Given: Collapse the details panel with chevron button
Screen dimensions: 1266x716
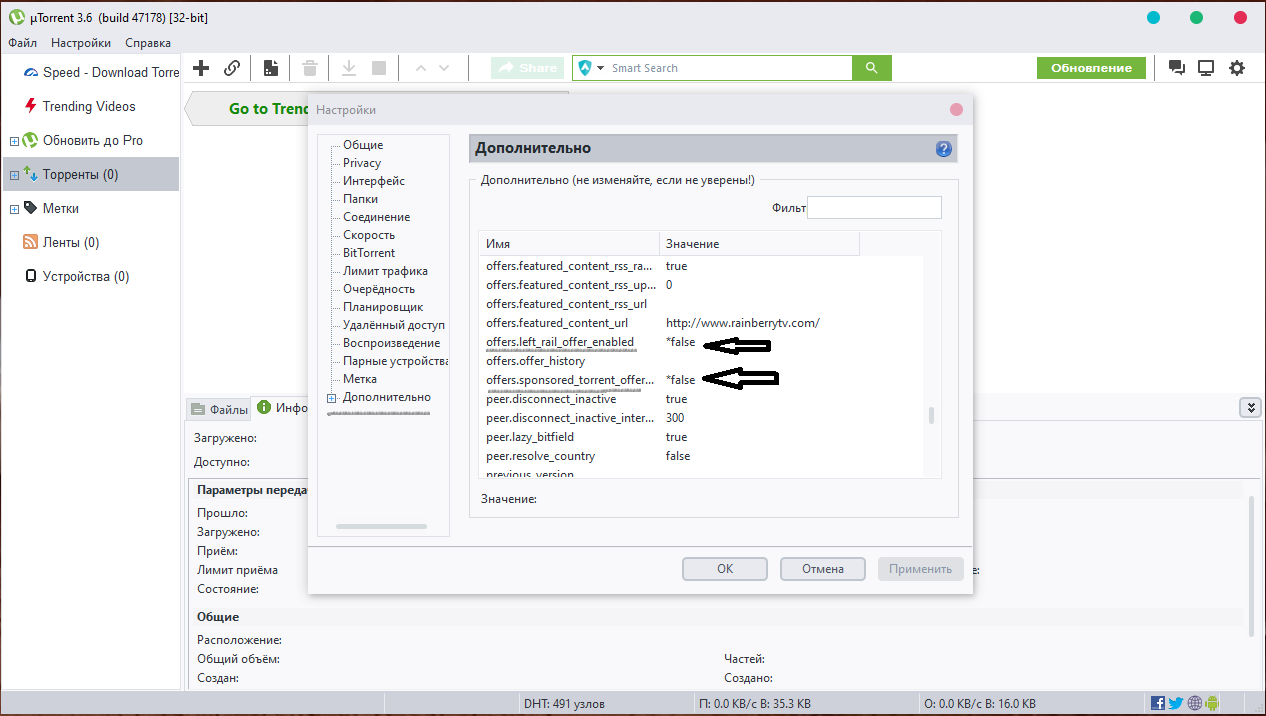Looking at the screenshot, I should point(1249,407).
